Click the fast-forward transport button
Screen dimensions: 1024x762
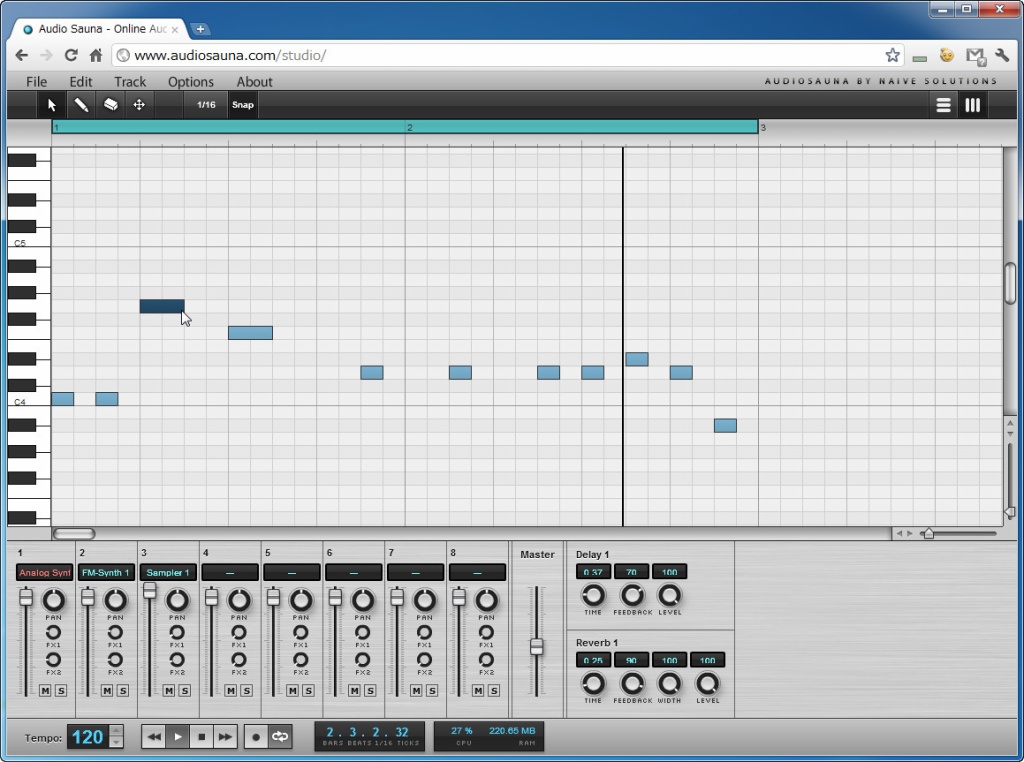point(225,737)
